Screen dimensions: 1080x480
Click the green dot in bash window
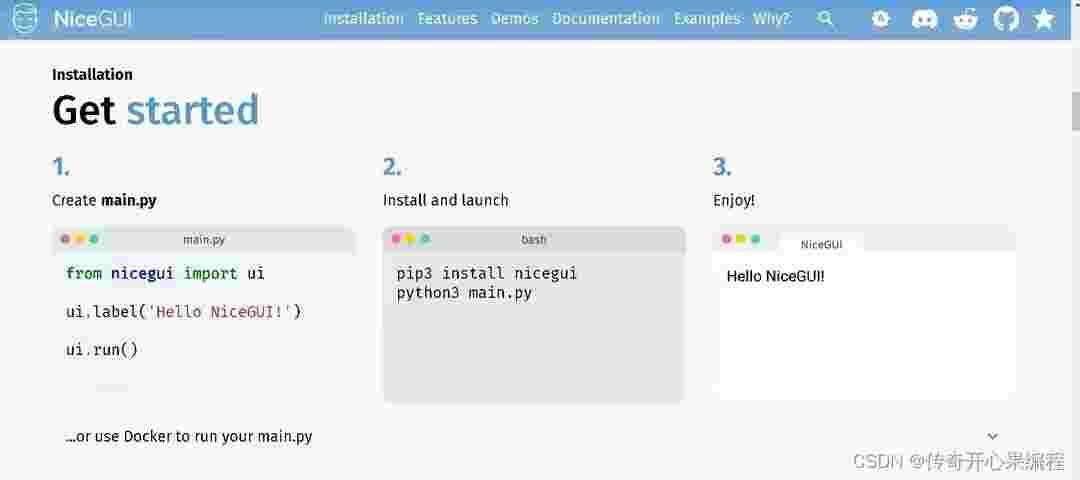[x=425, y=239]
